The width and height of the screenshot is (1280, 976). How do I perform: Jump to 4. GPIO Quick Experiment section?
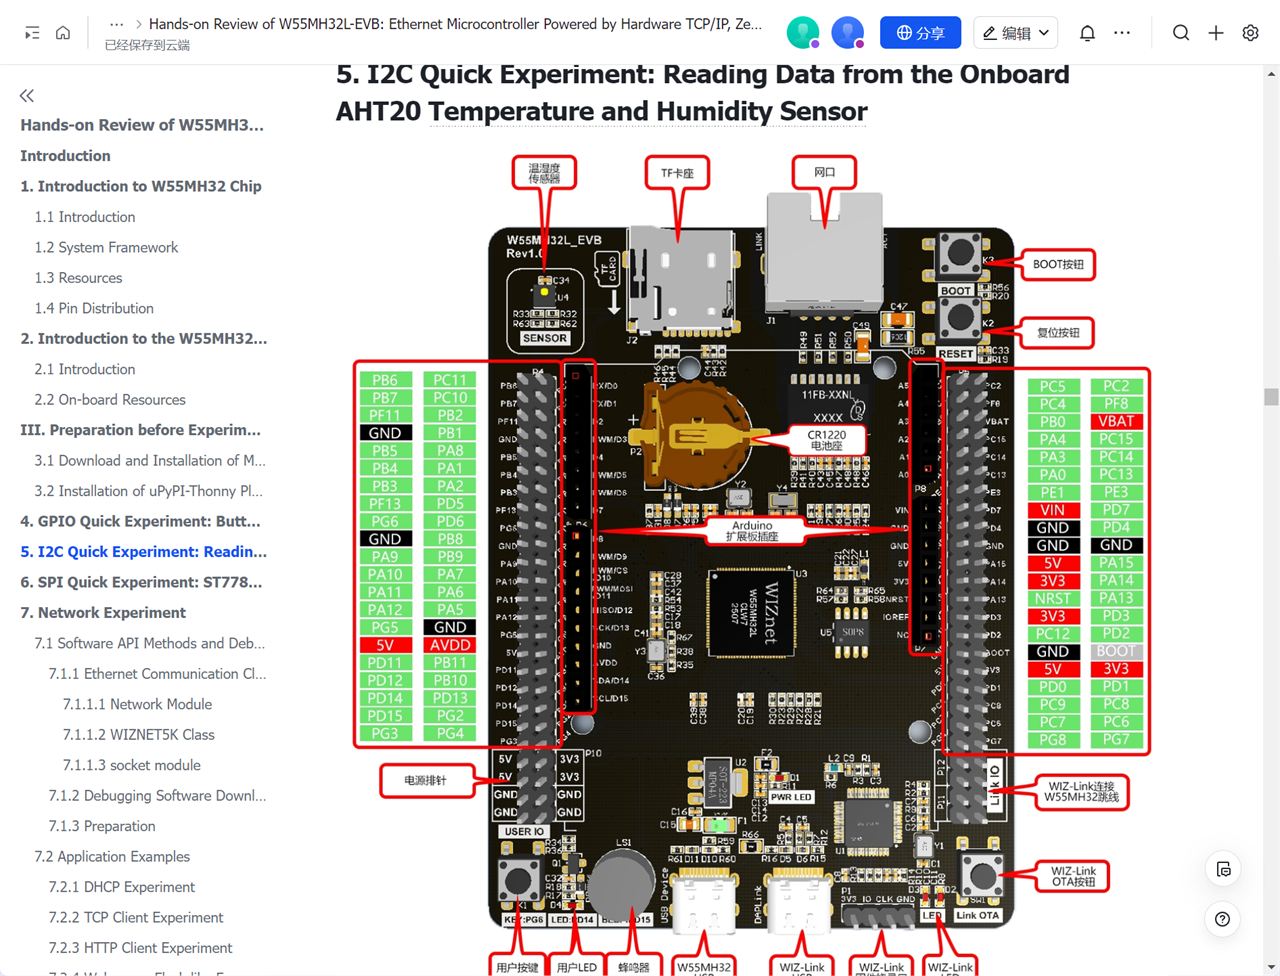(x=140, y=521)
